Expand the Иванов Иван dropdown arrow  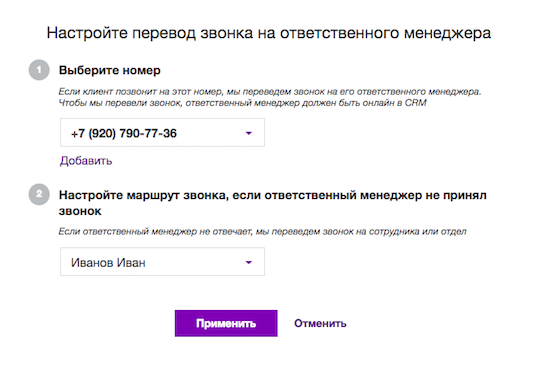click(x=249, y=262)
